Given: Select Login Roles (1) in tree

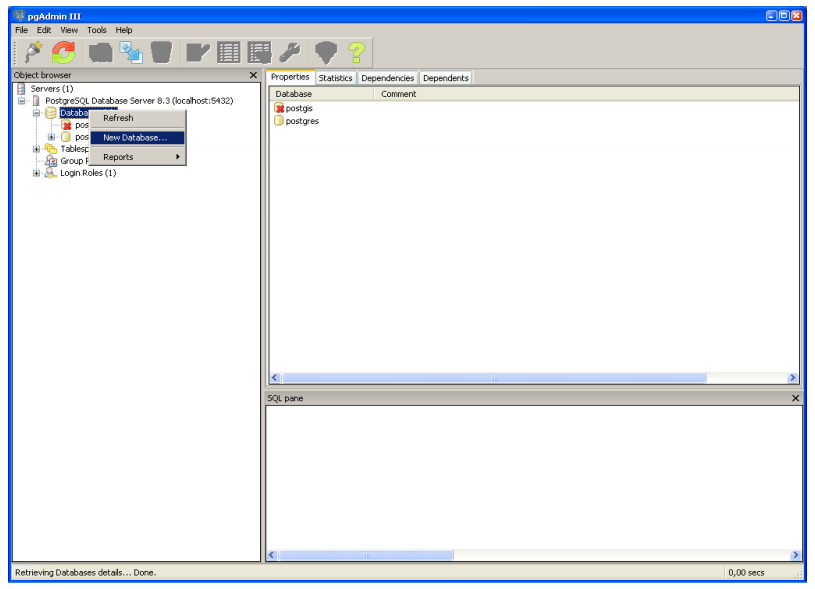Looking at the screenshot, I should [x=88, y=173].
